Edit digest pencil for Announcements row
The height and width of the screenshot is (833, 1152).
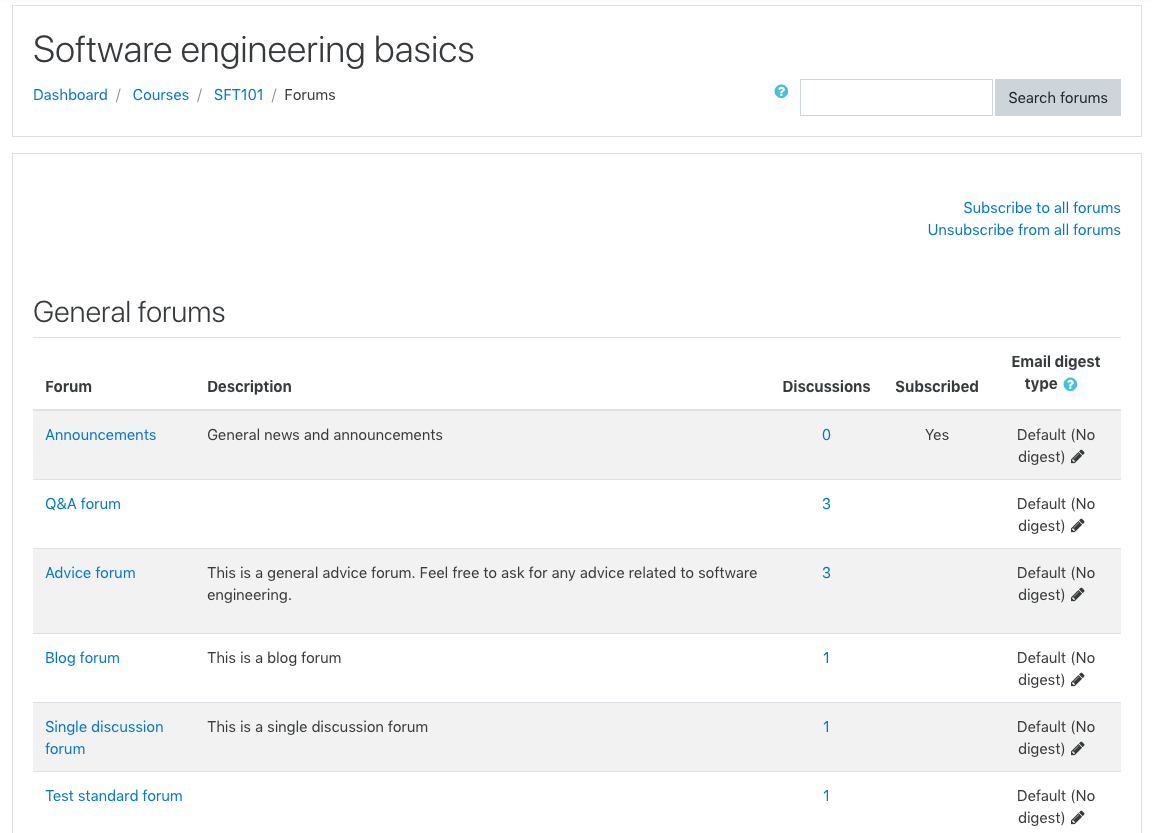point(1078,457)
